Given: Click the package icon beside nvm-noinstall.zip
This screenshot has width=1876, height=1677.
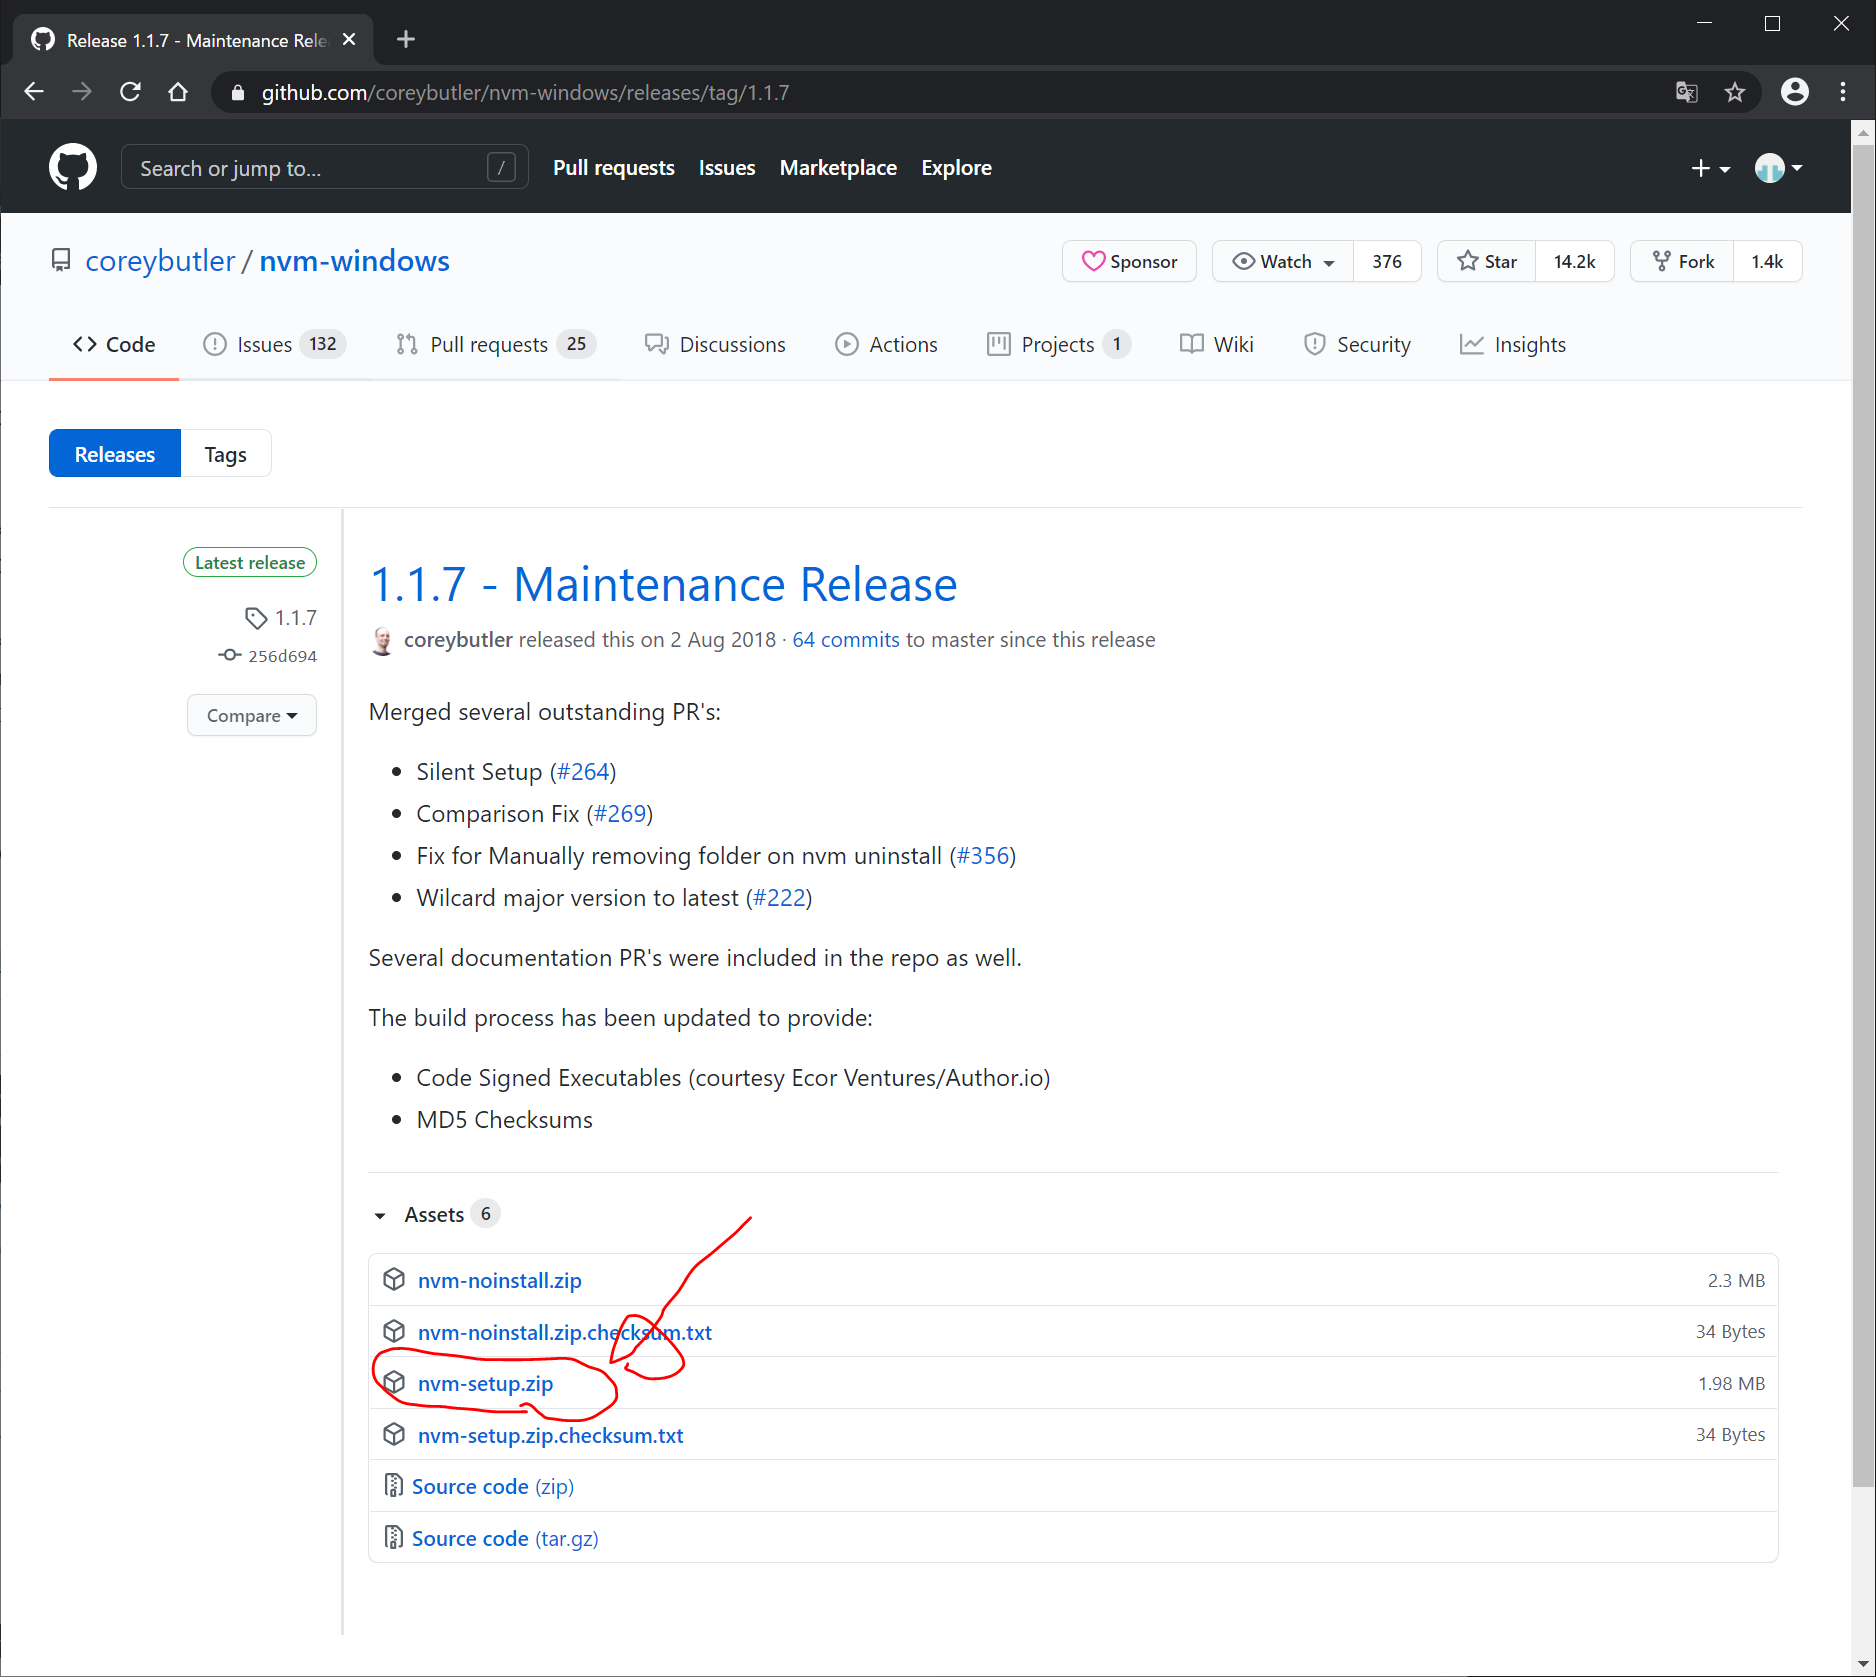Looking at the screenshot, I should click(x=394, y=1279).
